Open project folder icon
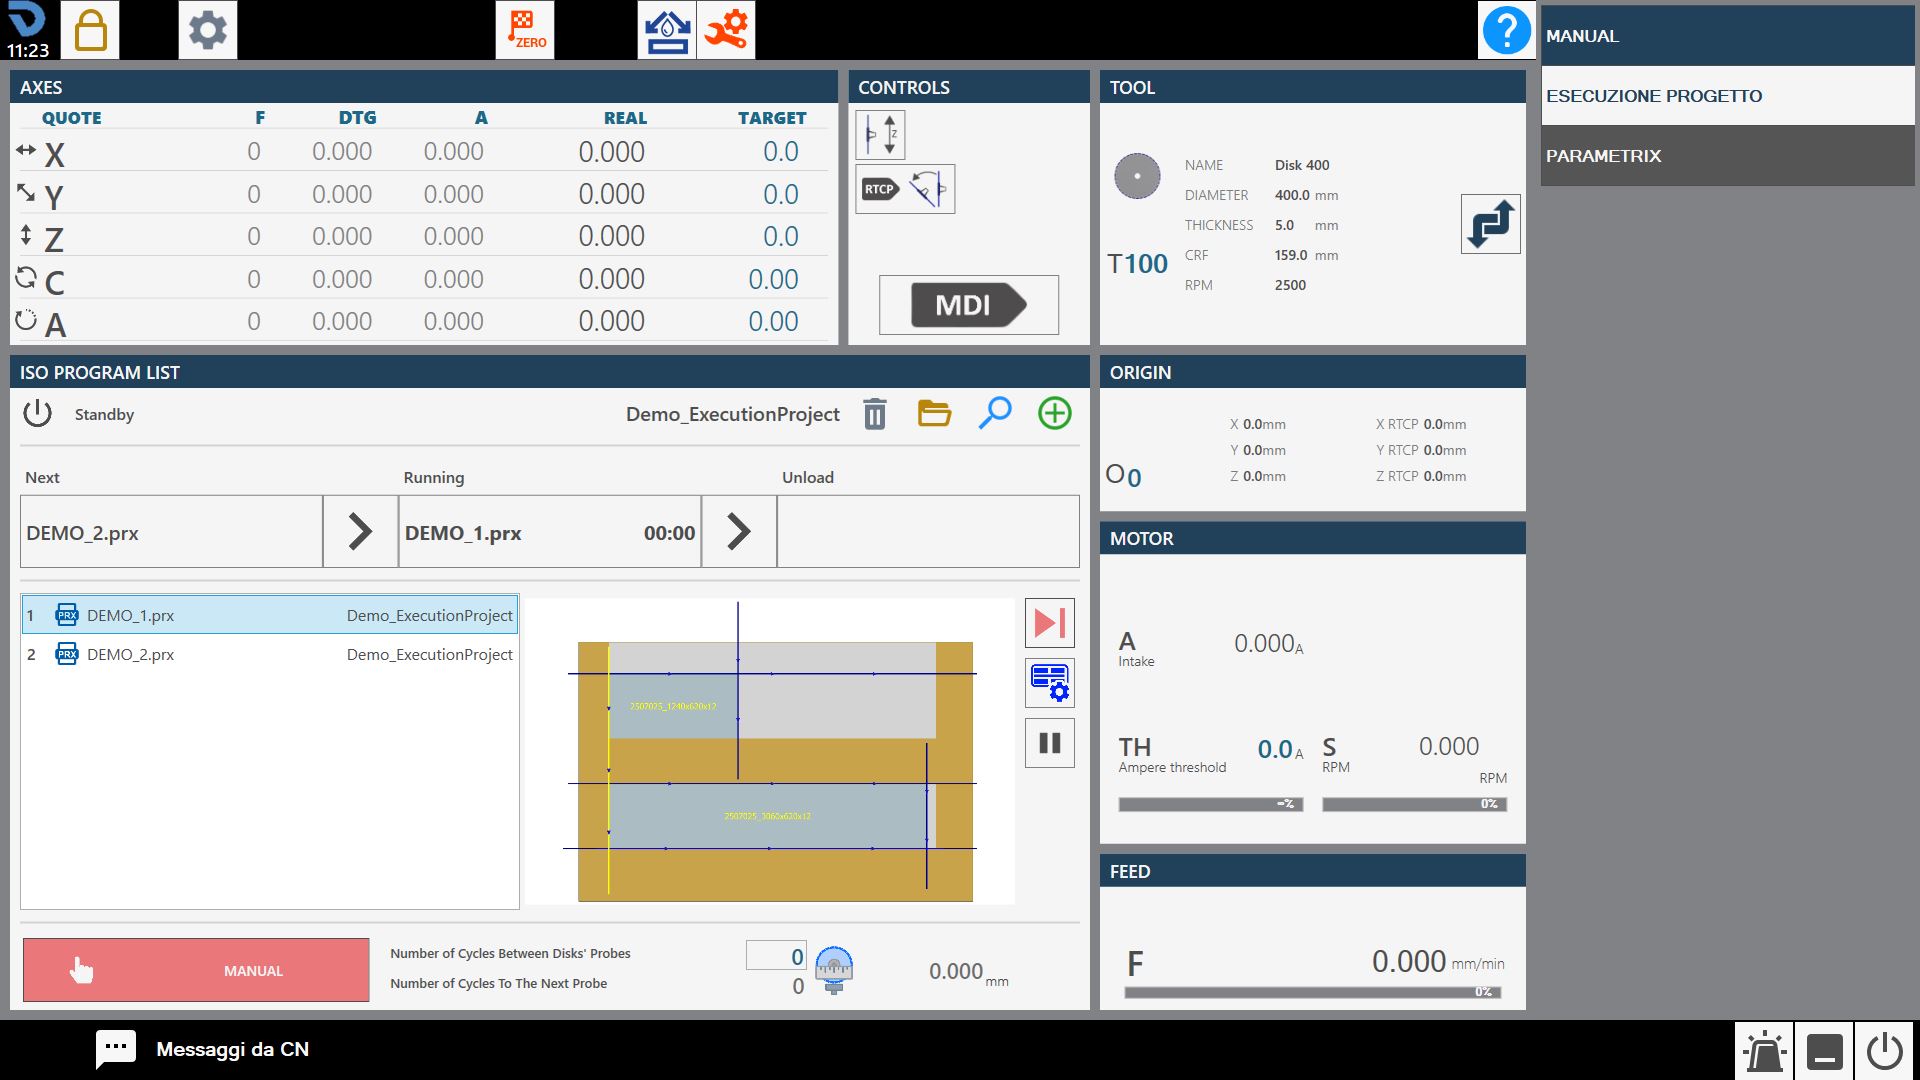1920x1080 pixels. pyautogui.click(x=934, y=413)
